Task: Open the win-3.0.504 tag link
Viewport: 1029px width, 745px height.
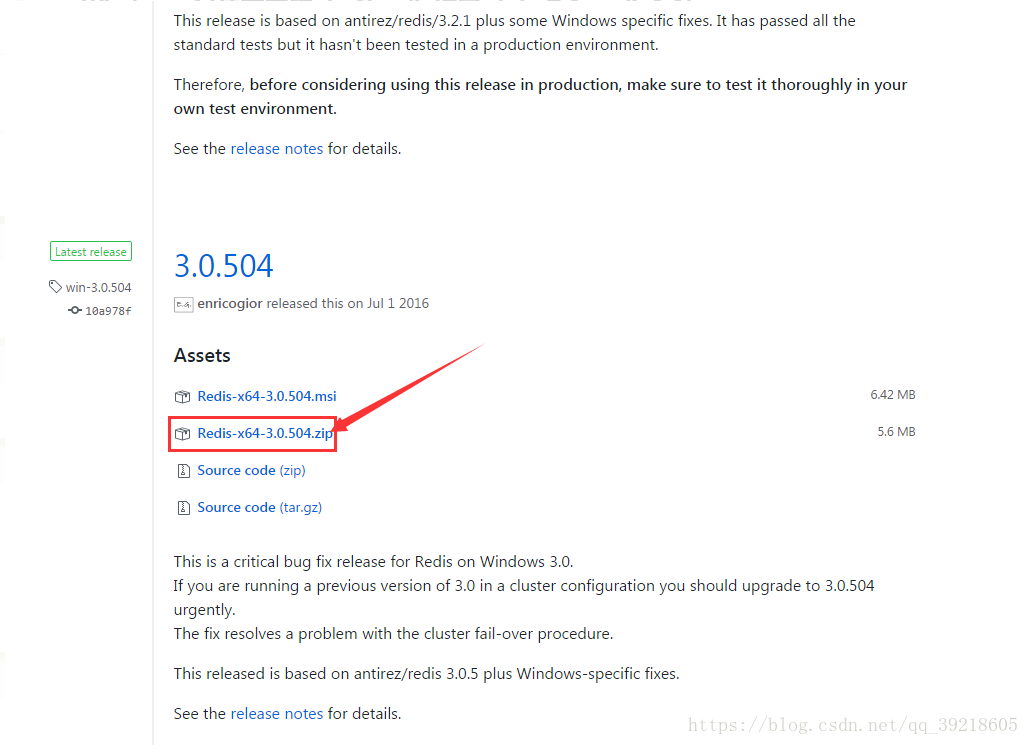Action: pos(98,287)
